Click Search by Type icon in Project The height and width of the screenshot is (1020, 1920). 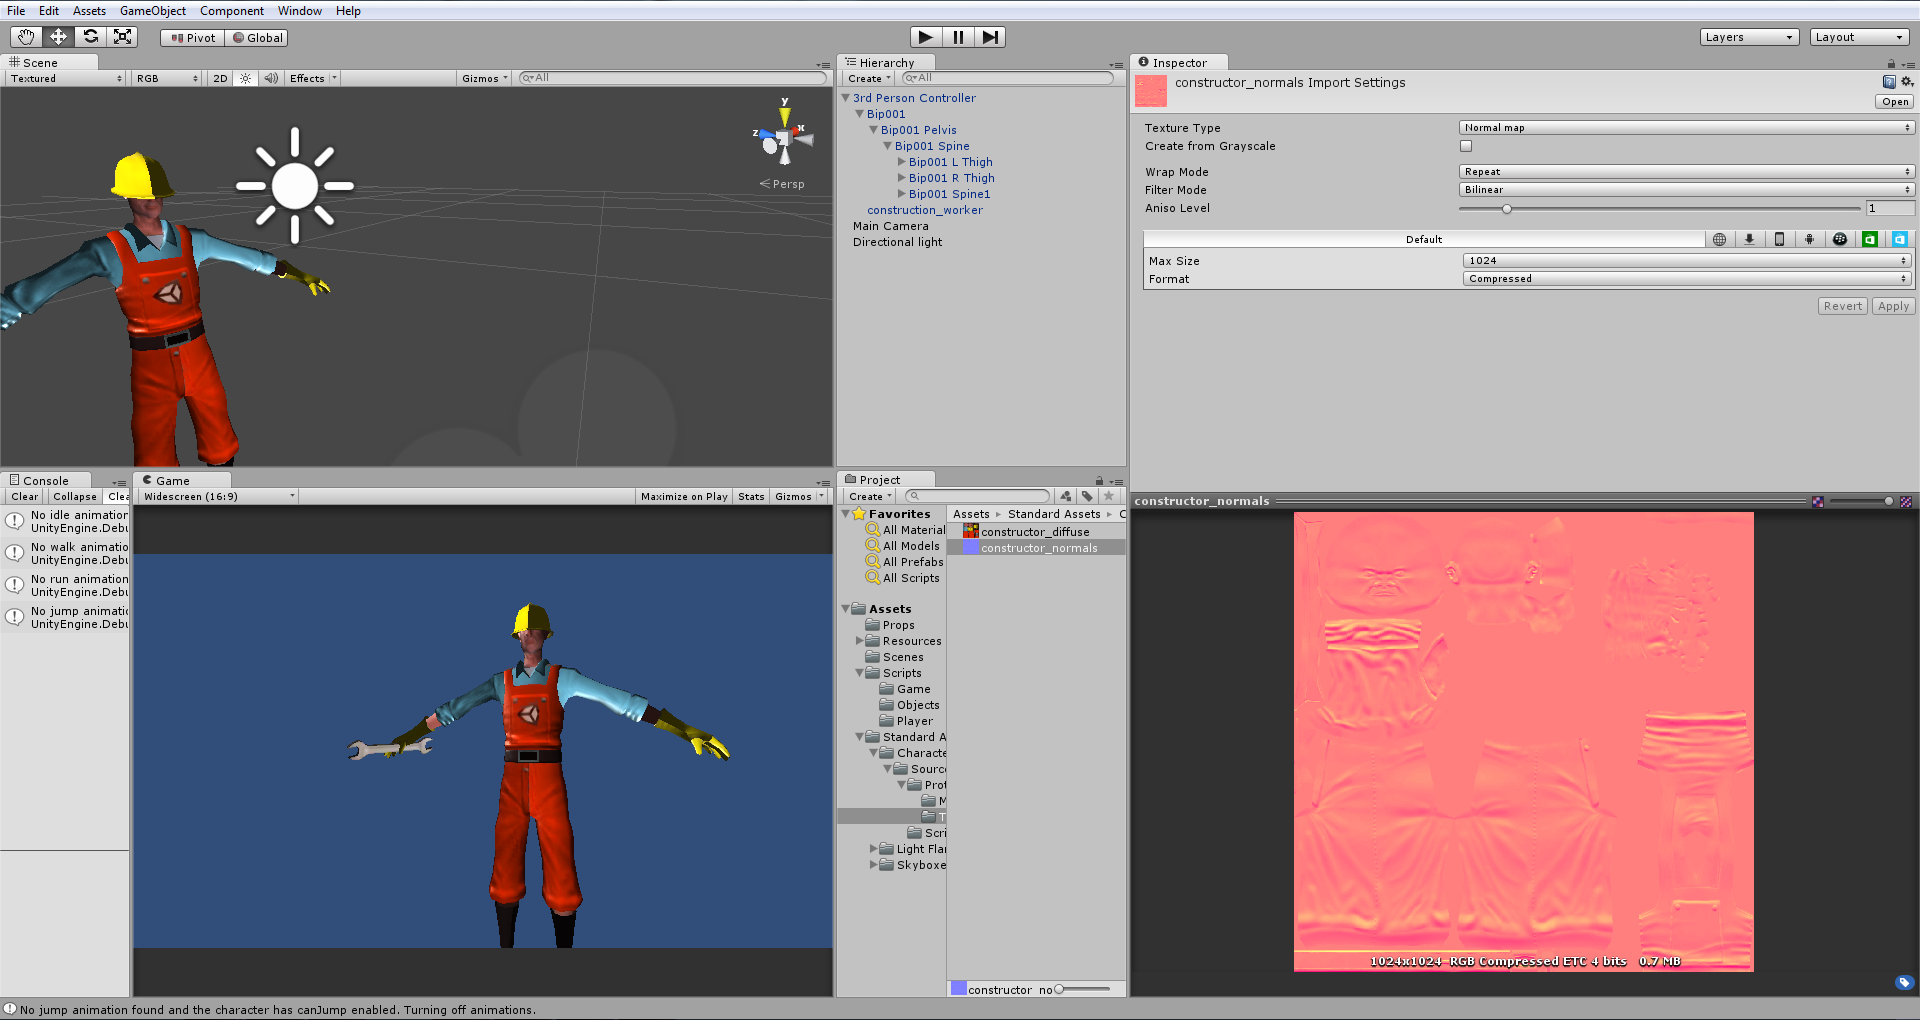pyautogui.click(x=1066, y=496)
